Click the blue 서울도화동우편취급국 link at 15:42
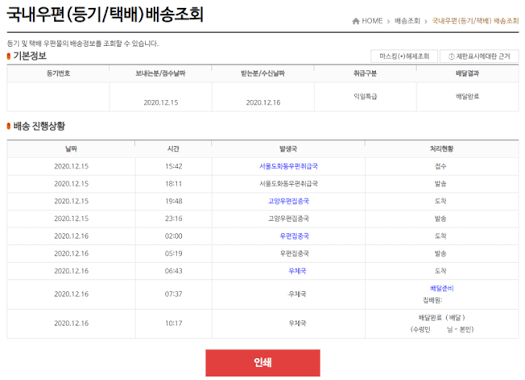 pyautogui.click(x=288, y=166)
